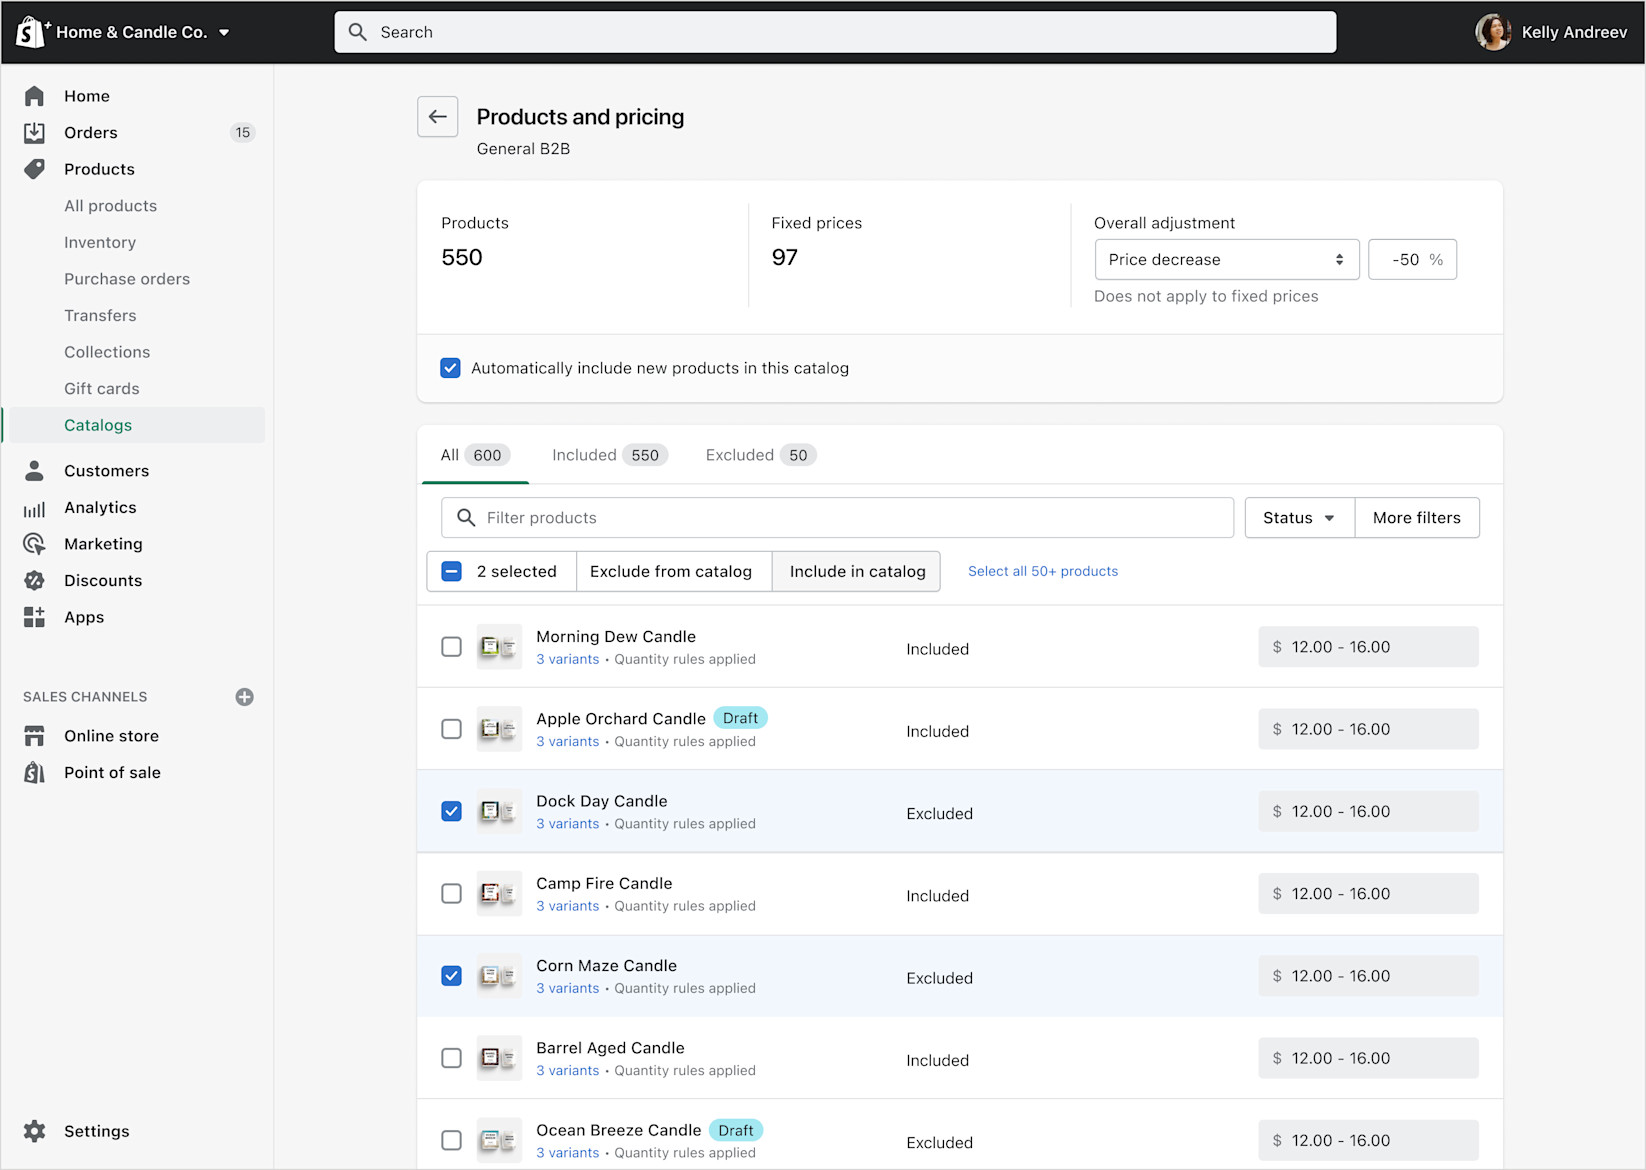Click the magnifier icon in top search bar

pos(357,32)
